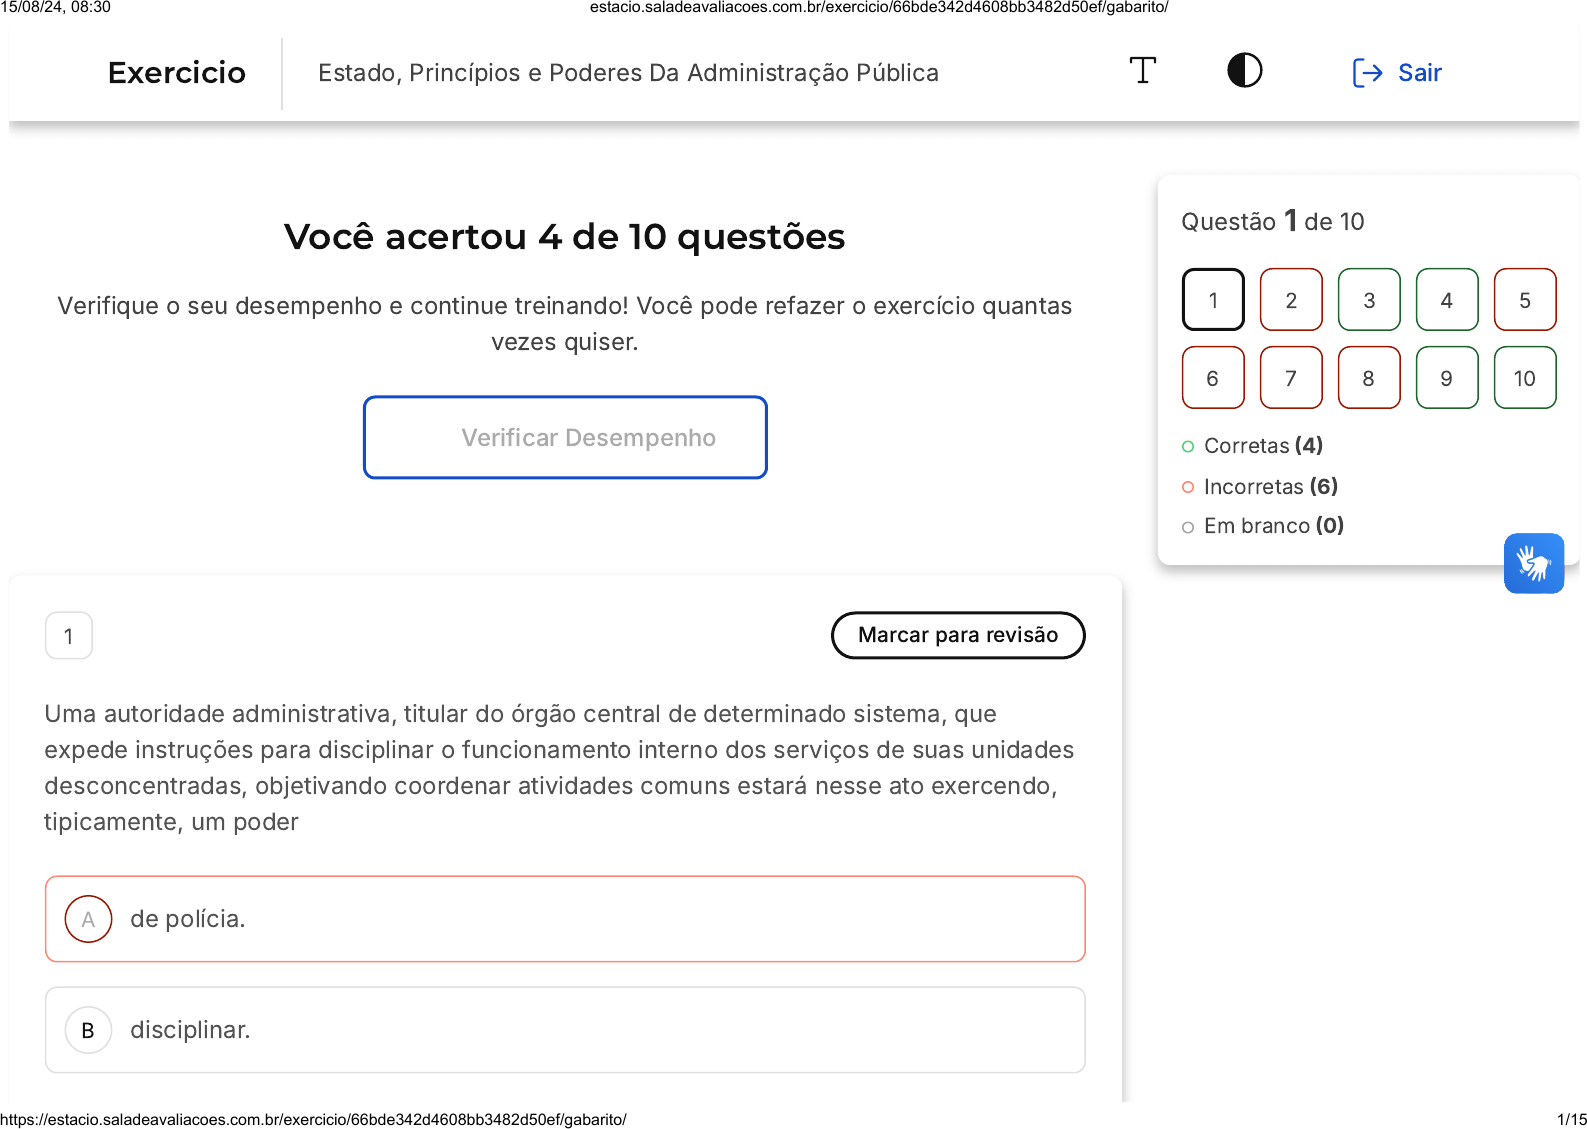Navigate to question 10 box

(1524, 378)
